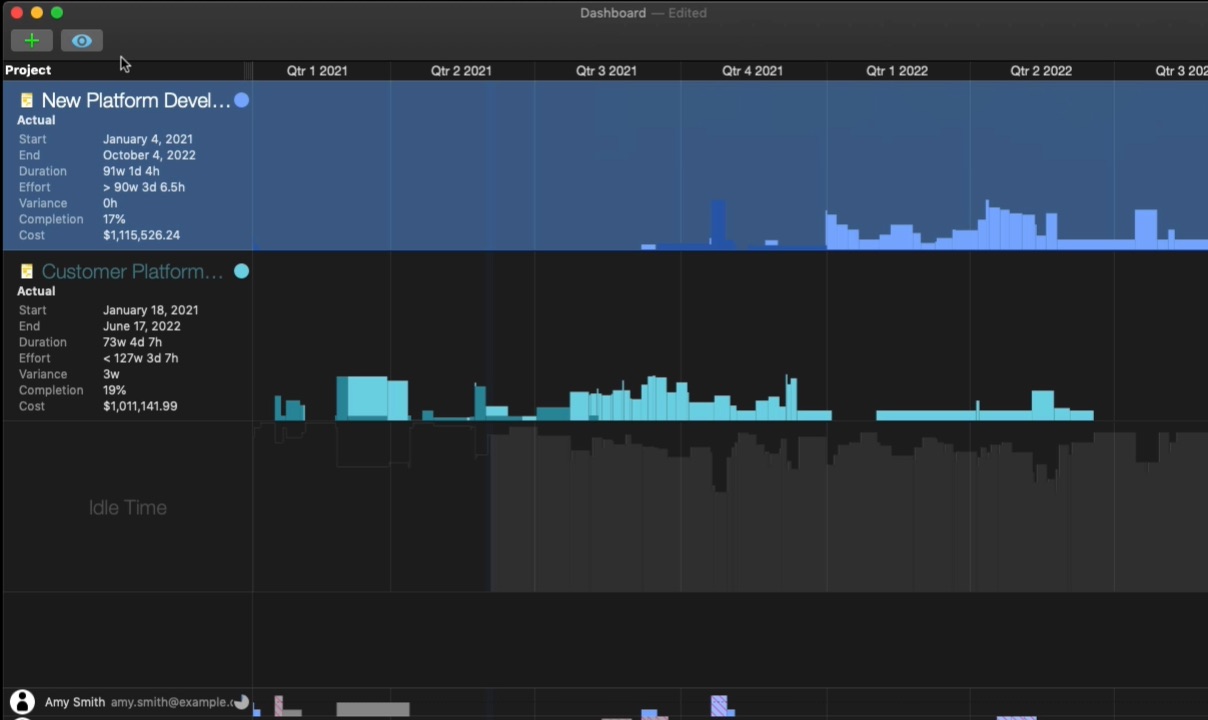Click the Qtr 2 2022 timeline header
Image resolution: width=1208 pixels, height=720 pixels.
[1040, 71]
